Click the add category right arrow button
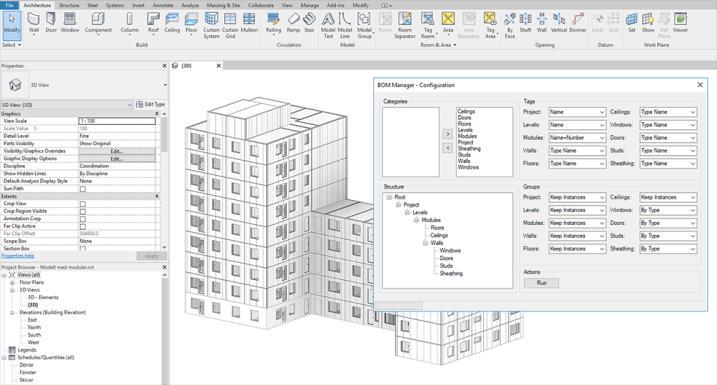The height and width of the screenshot is (385, 717). click(448, 134)
